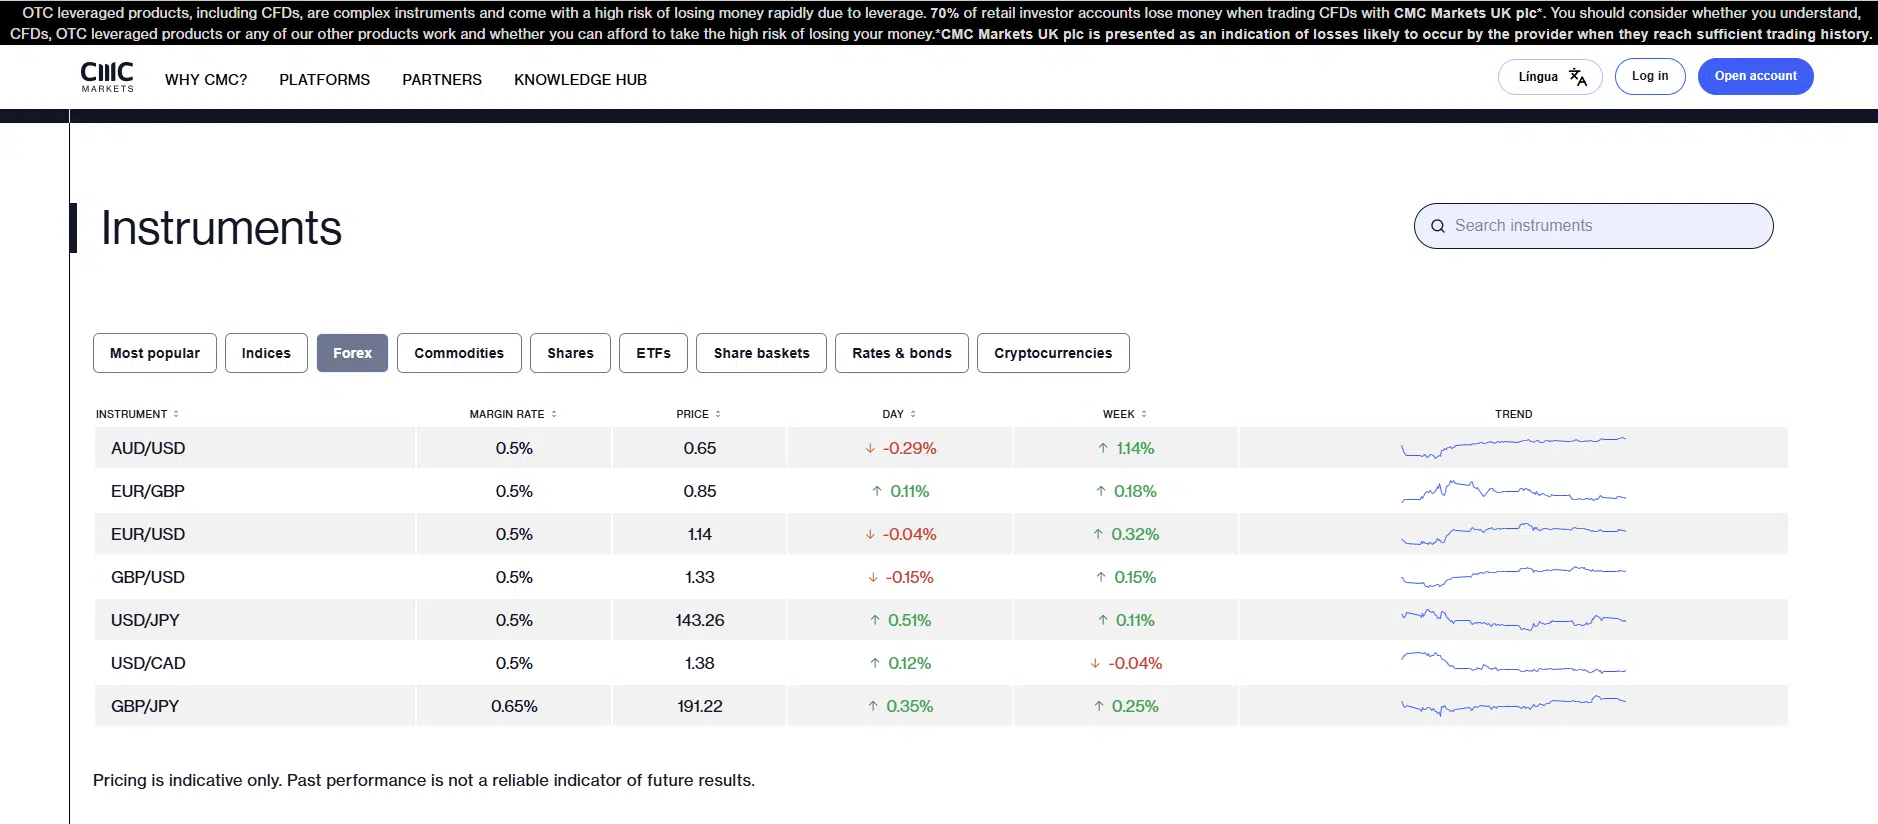Click EUR/USD trend sparkline chart
1878x824 pixels.
[x=1513, y=534]
